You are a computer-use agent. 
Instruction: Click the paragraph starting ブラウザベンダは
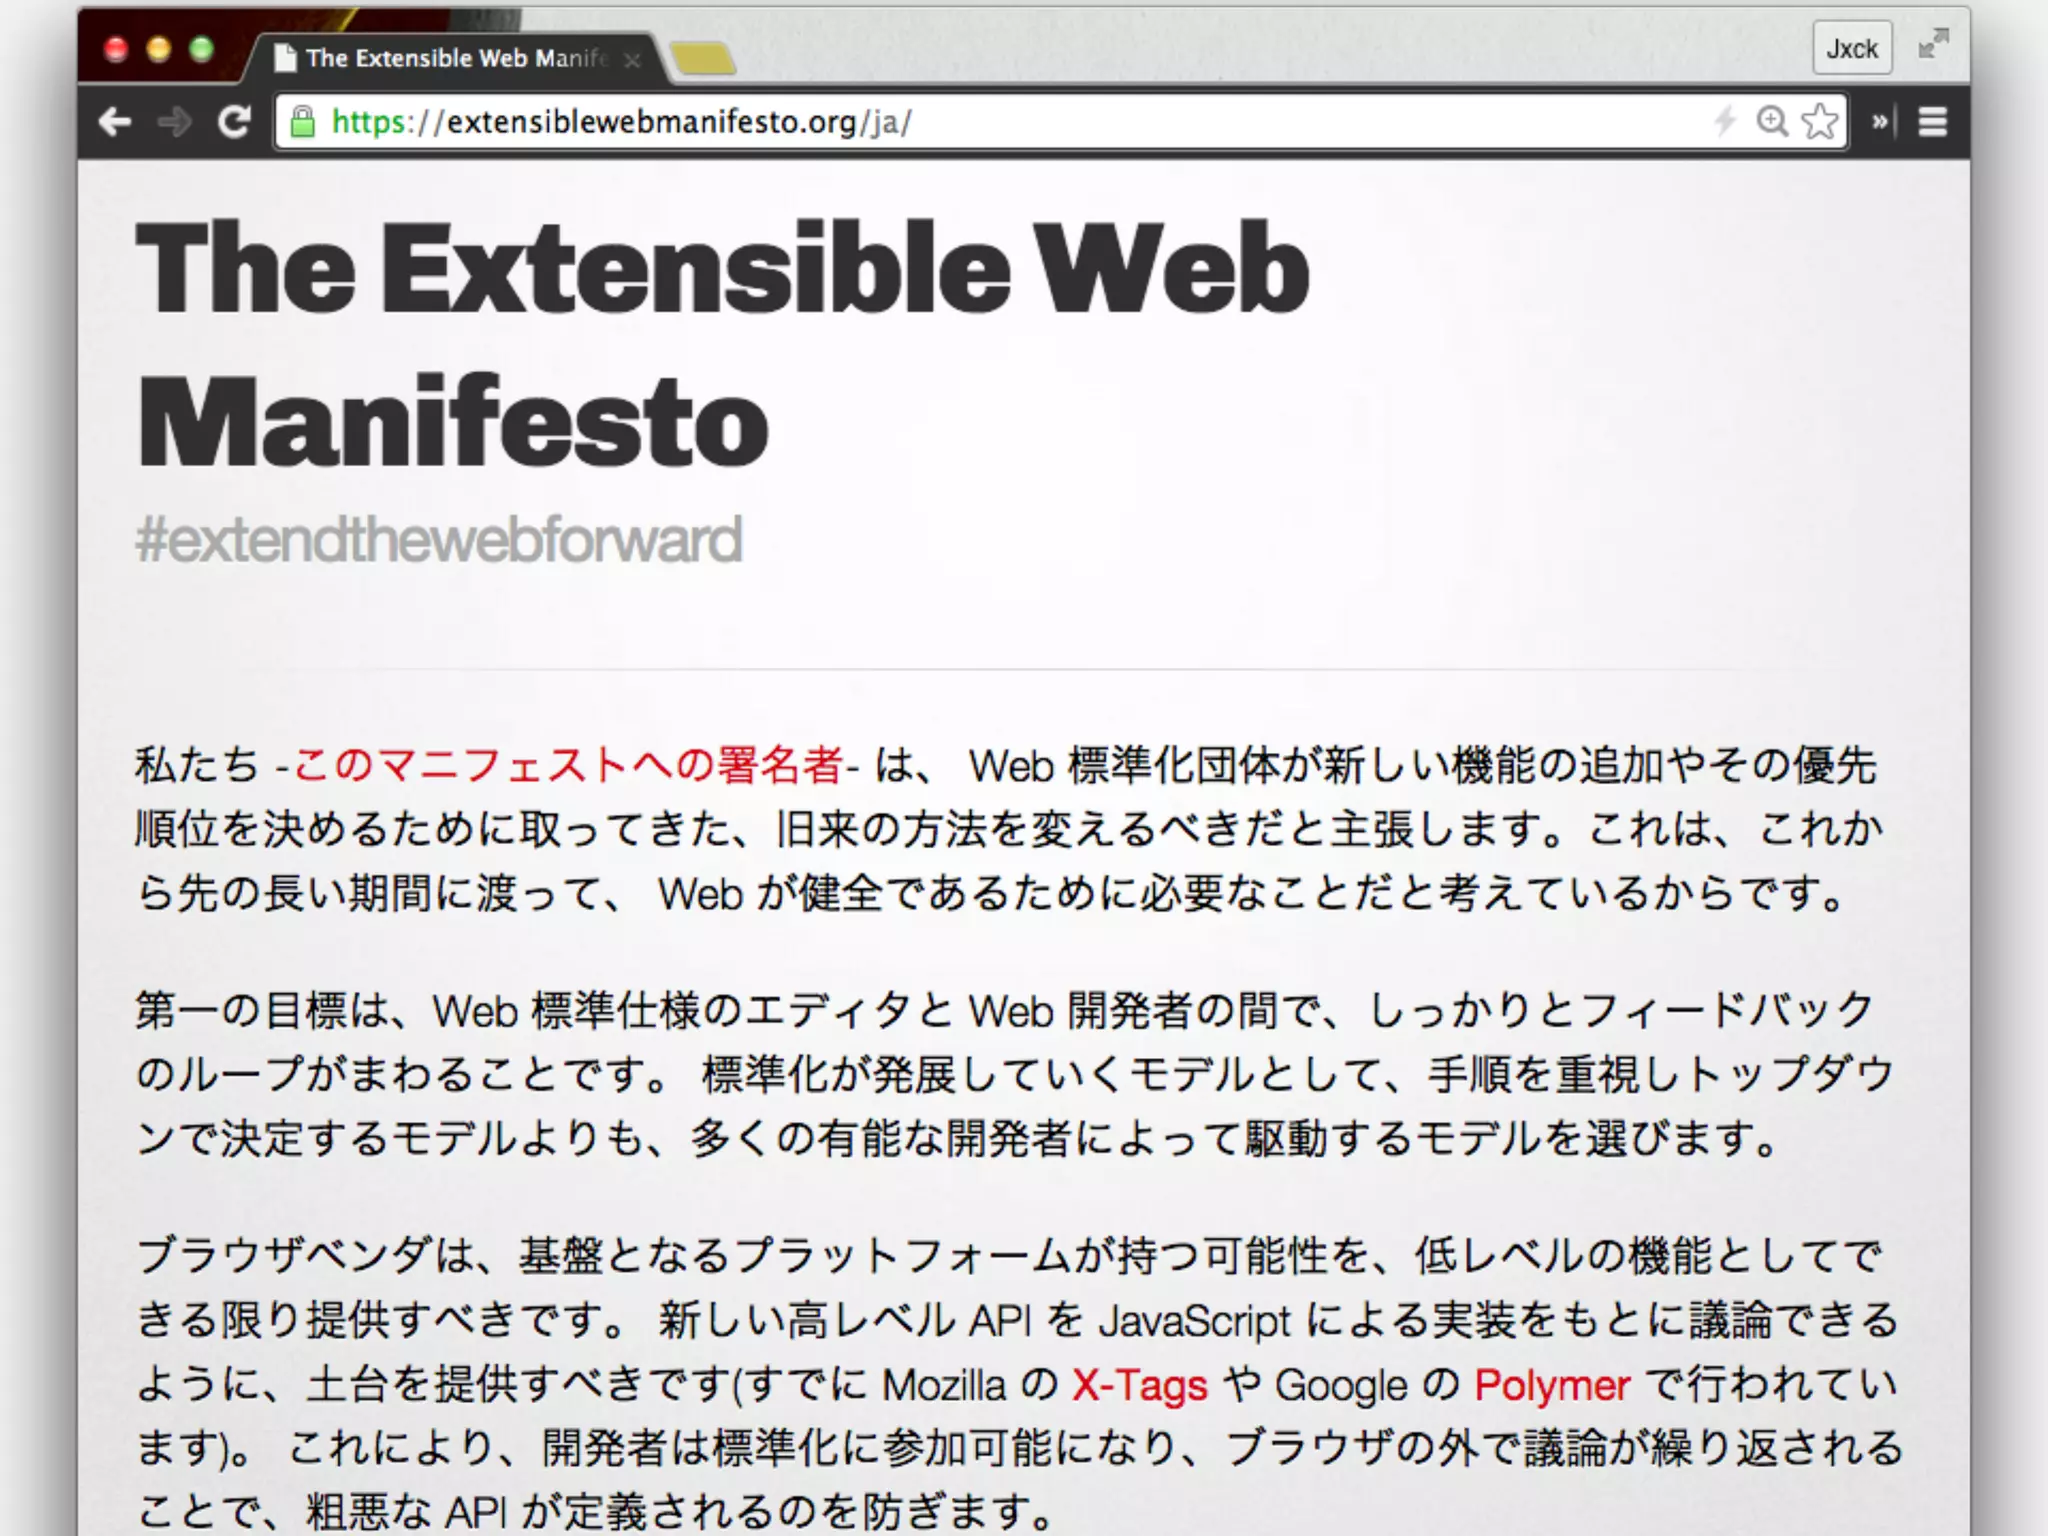point(1018,1384)
